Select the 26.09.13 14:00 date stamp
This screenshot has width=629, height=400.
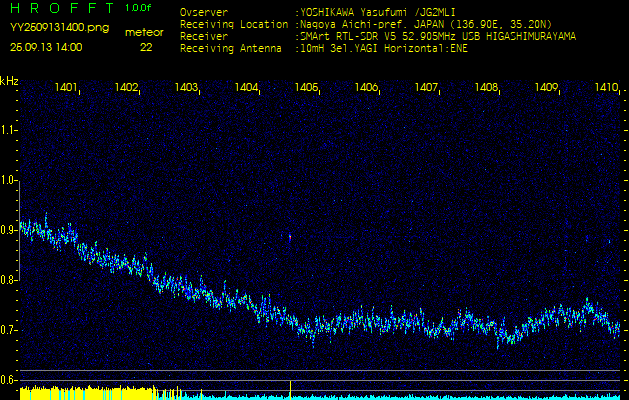point(47,47)
